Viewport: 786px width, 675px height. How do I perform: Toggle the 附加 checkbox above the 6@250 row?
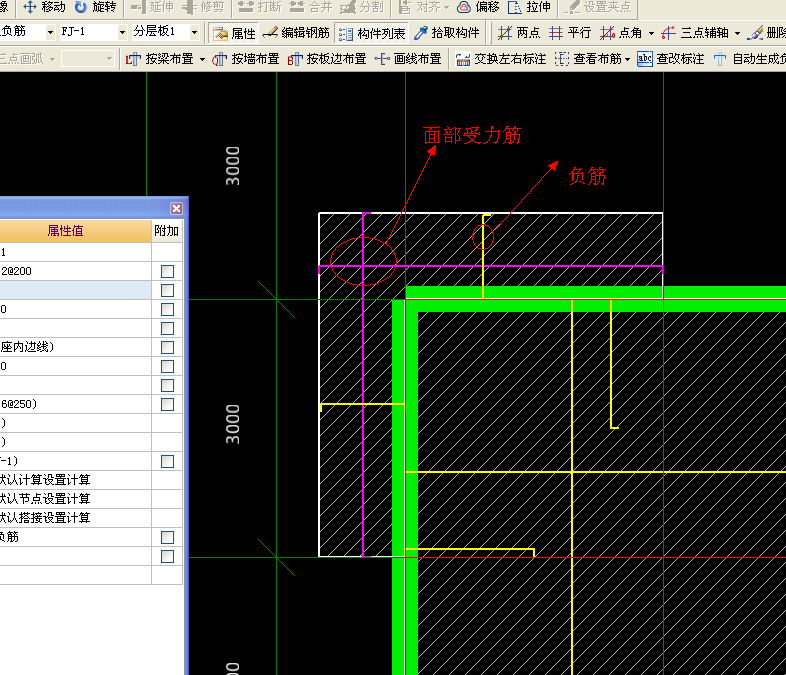pos(167,386)
